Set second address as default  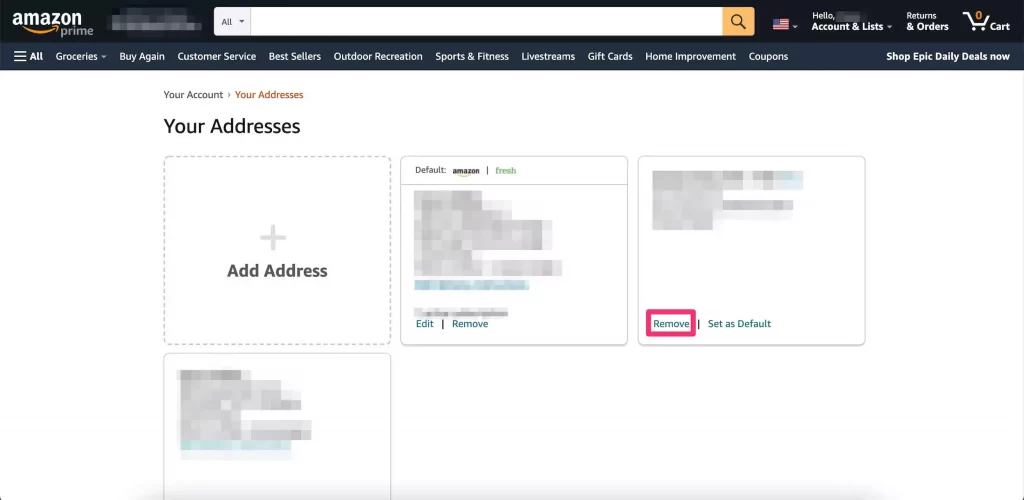click(x=739, y=324)
